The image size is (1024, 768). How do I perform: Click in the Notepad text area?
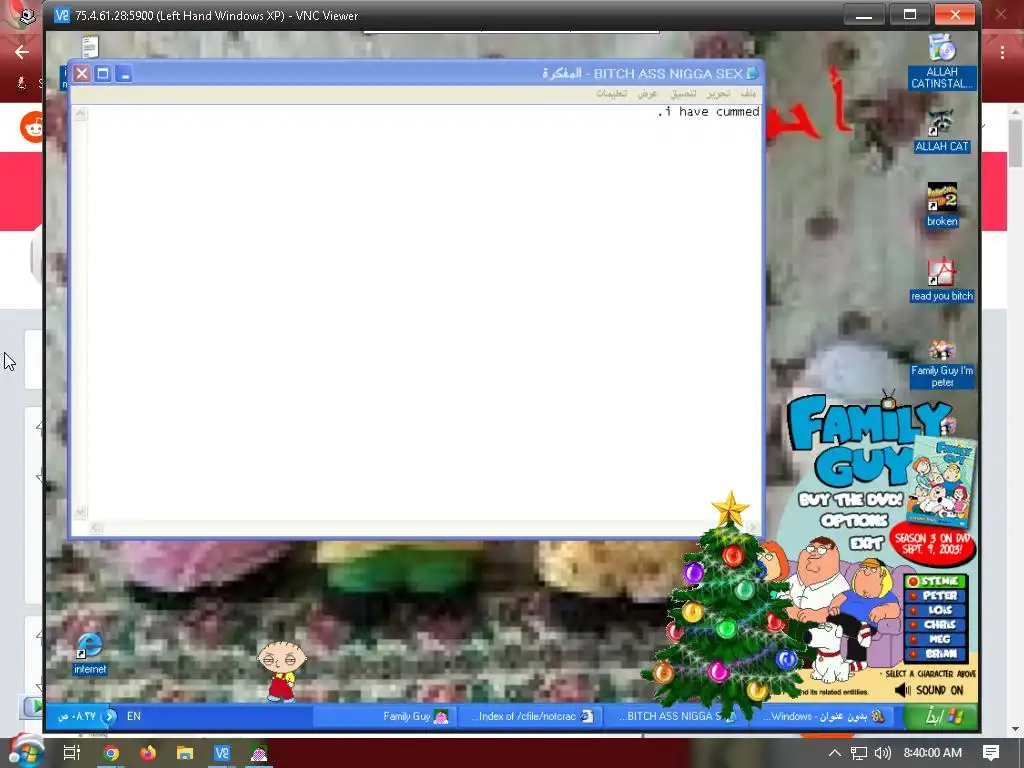424,313
